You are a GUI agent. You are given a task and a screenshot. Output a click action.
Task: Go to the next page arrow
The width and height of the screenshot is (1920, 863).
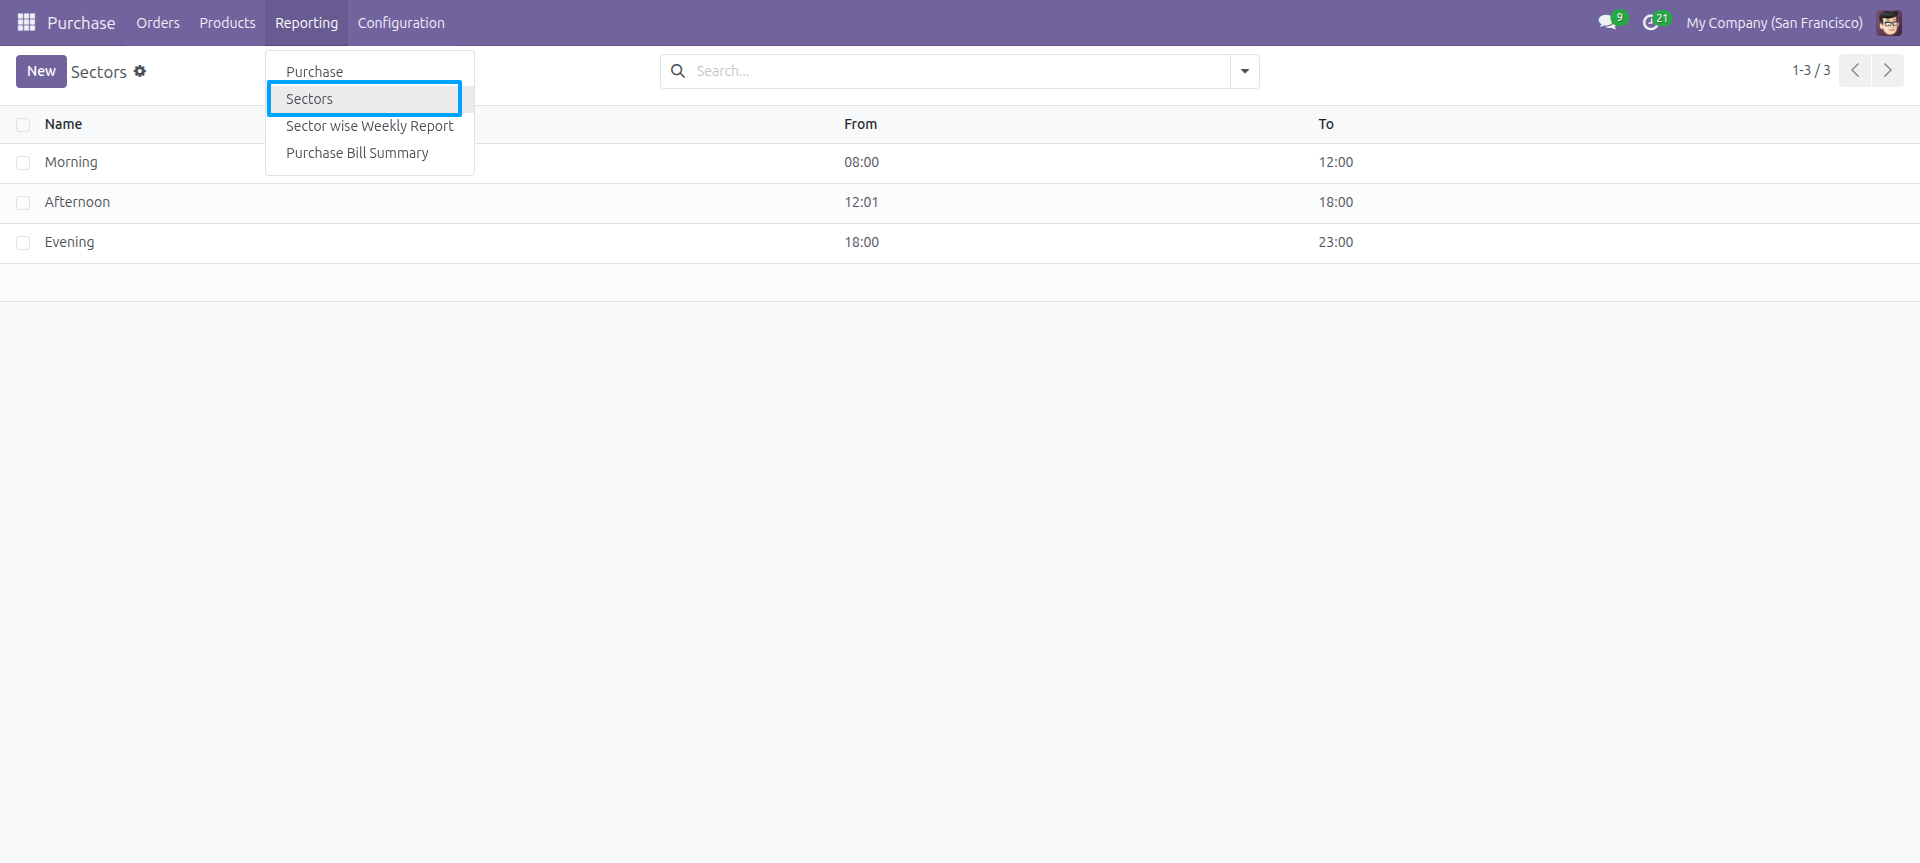(x=1888, y=70)
